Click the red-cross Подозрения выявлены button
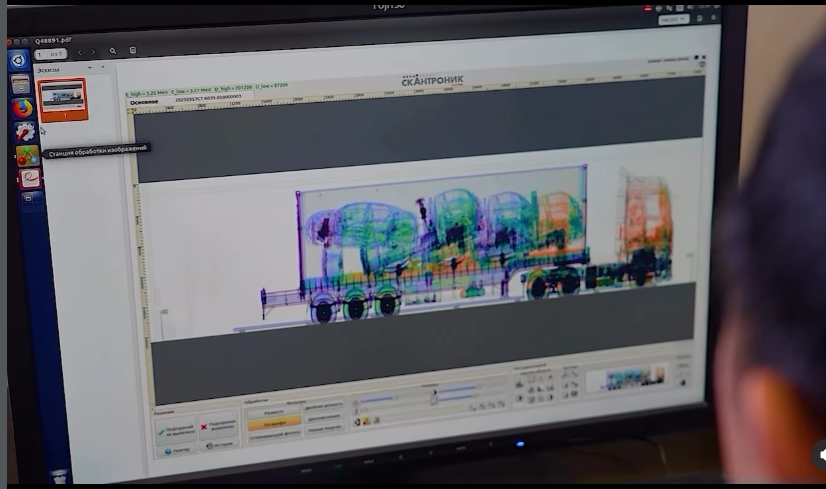826x489 pixels. click(x=219, y=426)
